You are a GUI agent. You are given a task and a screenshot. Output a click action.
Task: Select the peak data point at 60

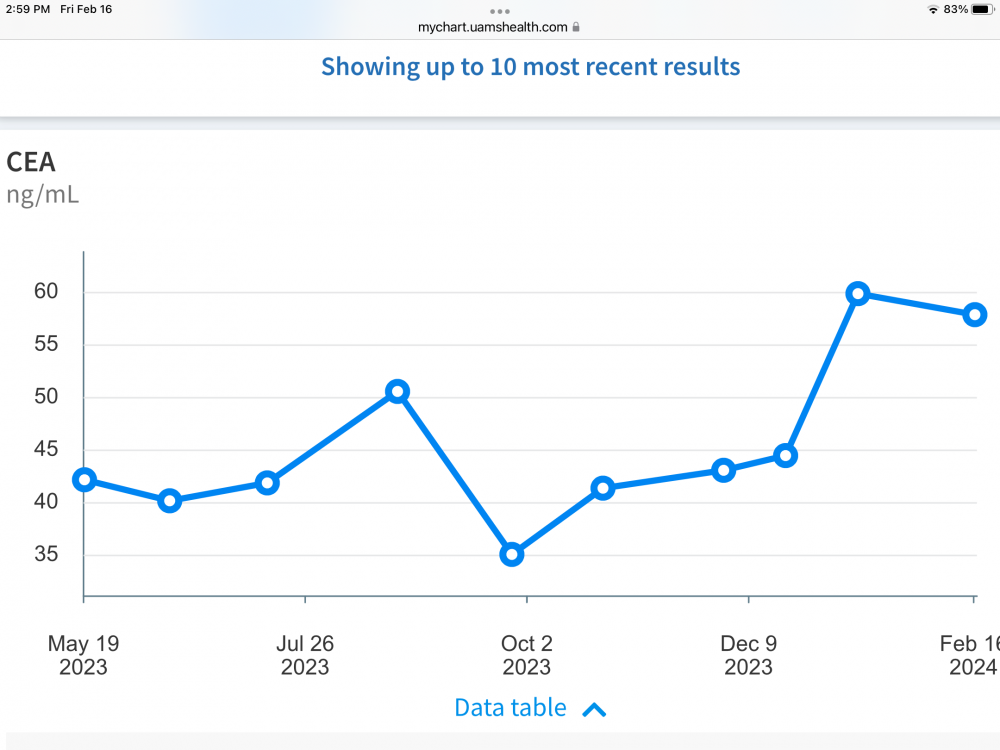coord(858,294)
